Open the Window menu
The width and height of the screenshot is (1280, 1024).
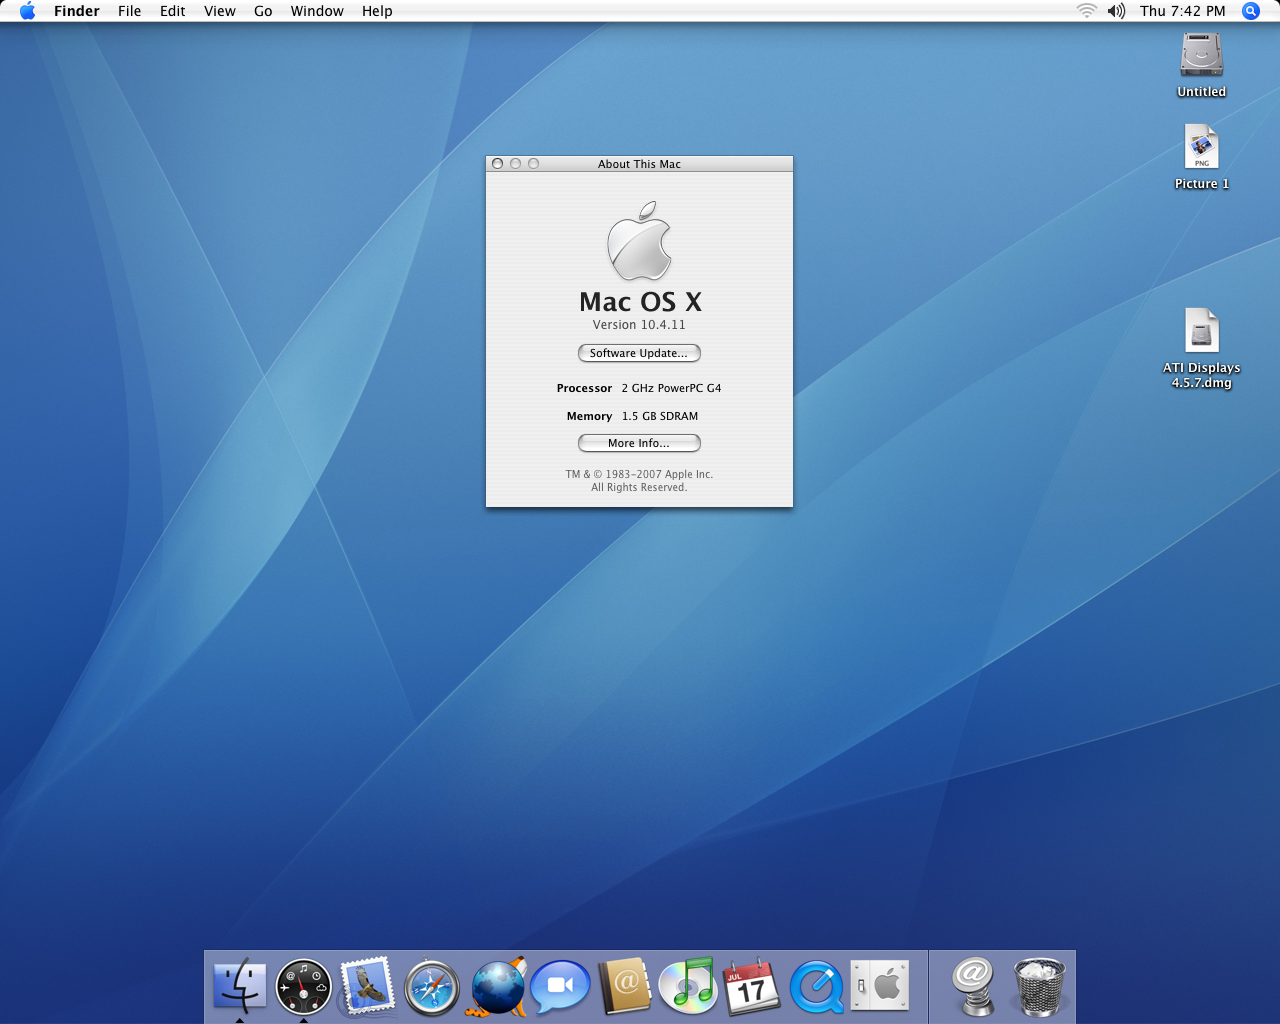(x=317, y=11)
